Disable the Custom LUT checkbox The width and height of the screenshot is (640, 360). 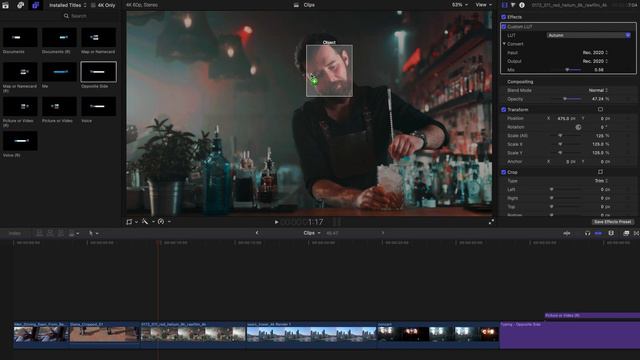504,27
